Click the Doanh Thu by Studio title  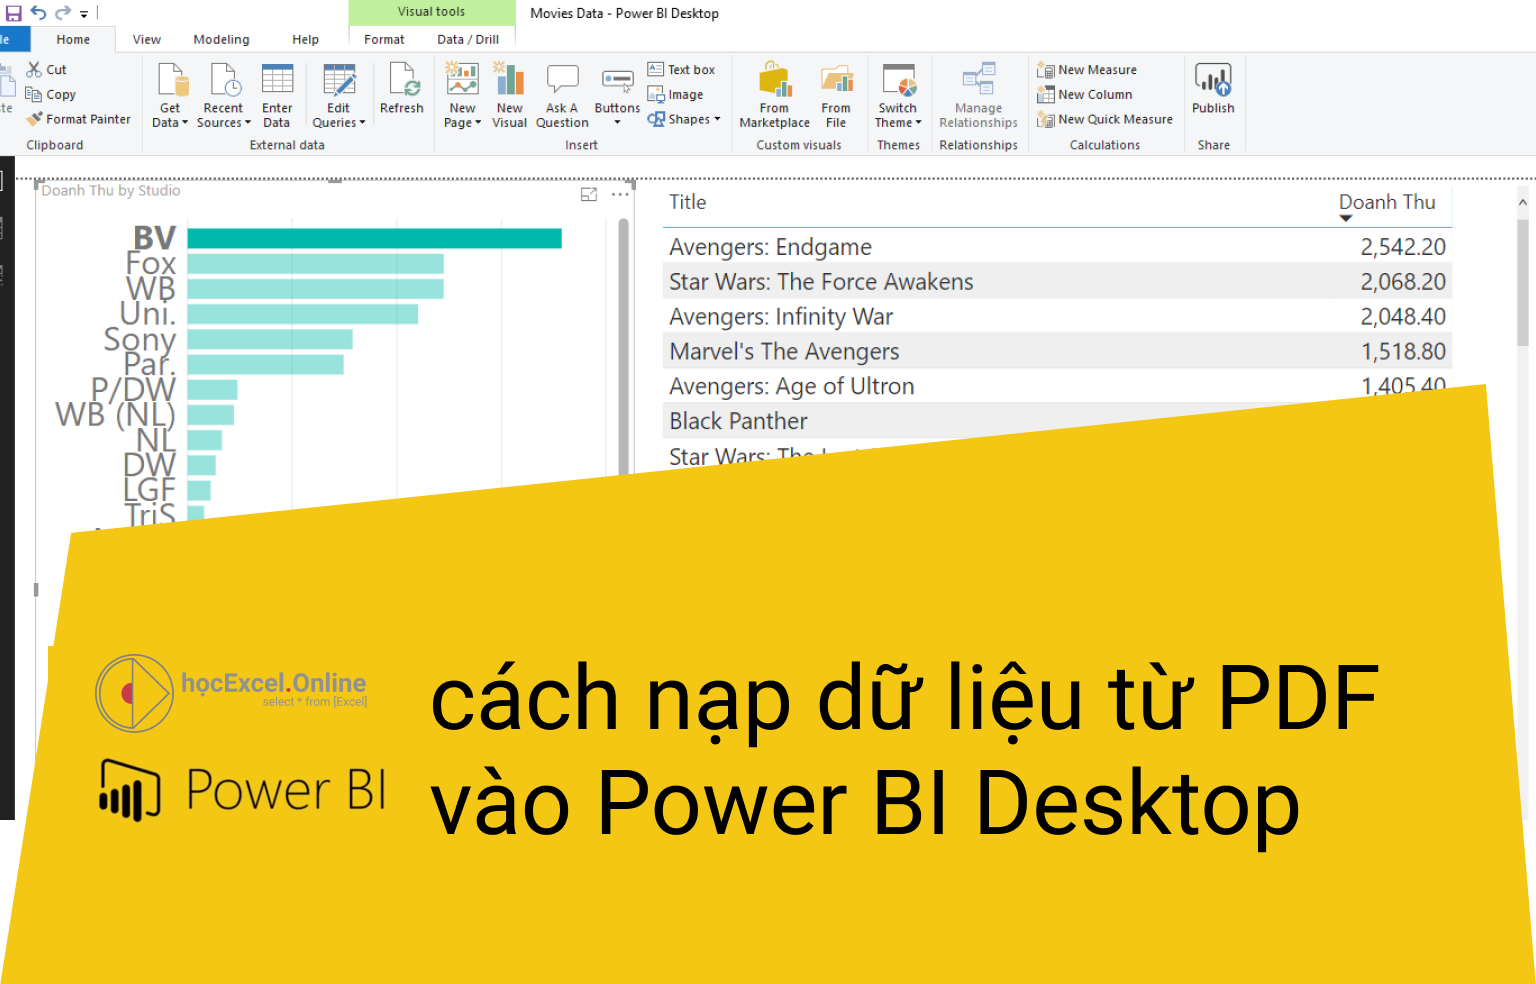tap(111, 190)
